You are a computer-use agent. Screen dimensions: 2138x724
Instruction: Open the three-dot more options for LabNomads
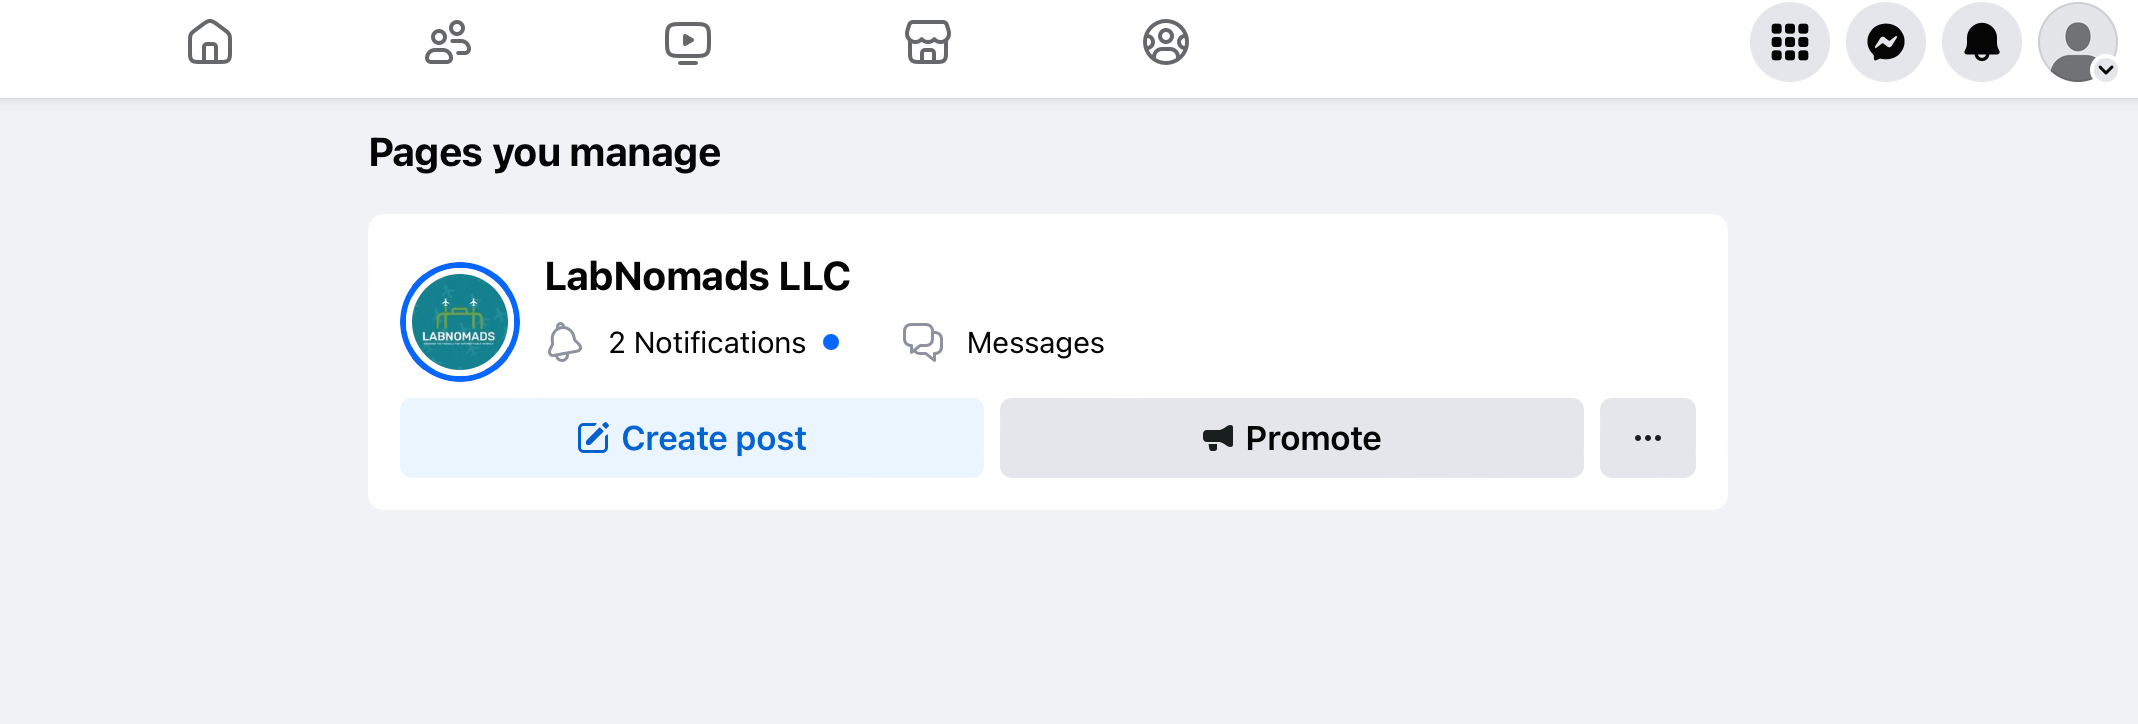pyautogui.click(x=1648, y=438)
